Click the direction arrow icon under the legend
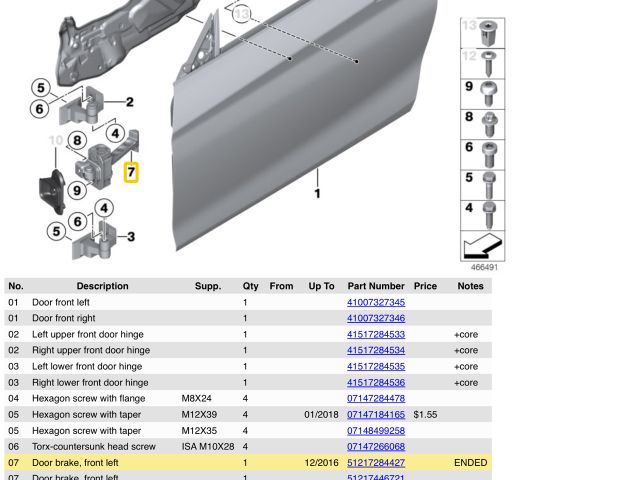The width and height of the screenshot is (640, 480). 482,246
